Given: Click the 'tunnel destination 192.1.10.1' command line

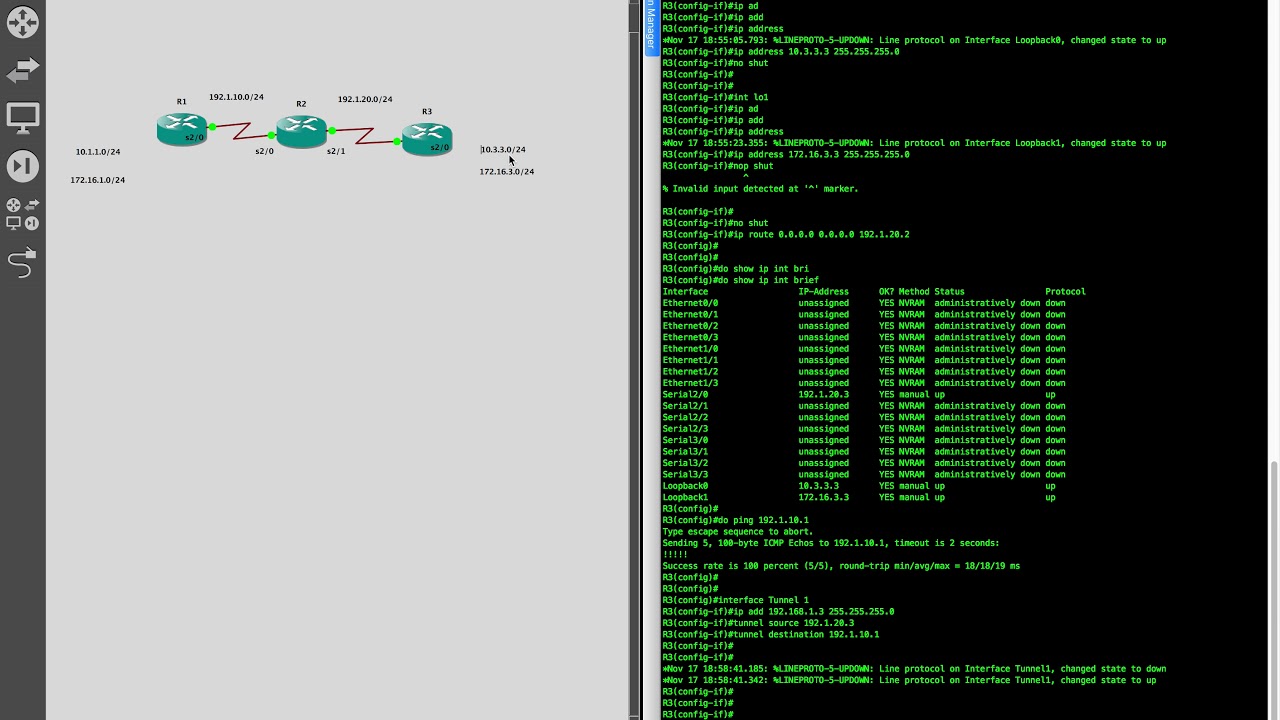Looking at the screenshot, I should point(770,634).
